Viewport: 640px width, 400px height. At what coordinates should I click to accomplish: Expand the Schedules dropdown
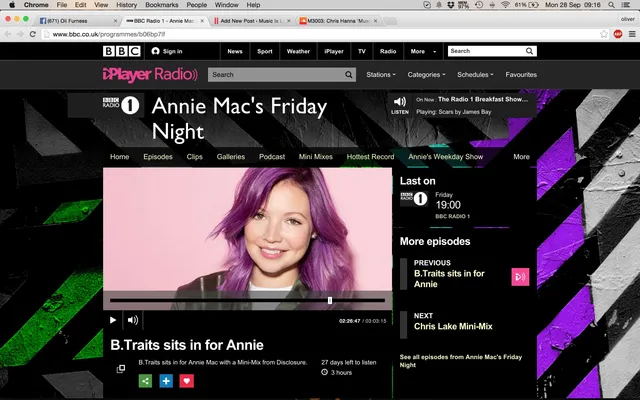pyautogui.click(x=475, y=75)
